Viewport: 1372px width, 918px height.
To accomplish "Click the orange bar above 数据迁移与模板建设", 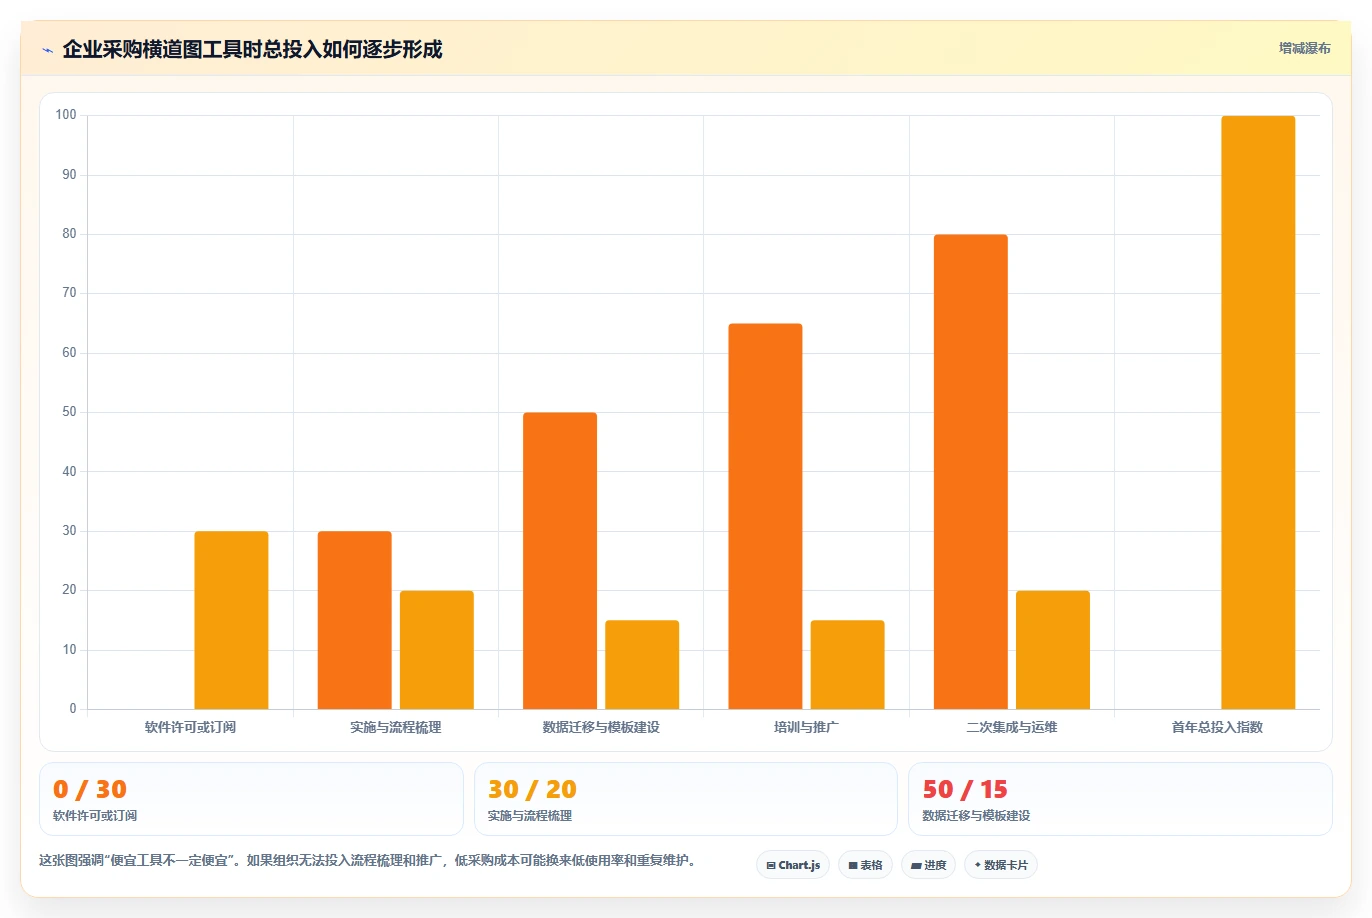I will click(x=560, y=561).
